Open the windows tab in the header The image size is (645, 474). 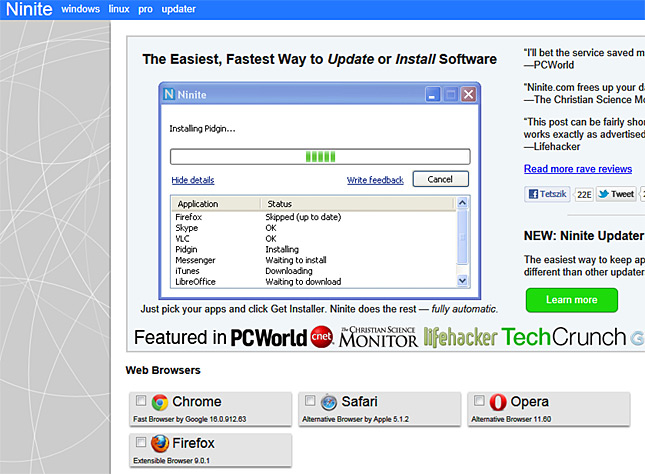81,9
